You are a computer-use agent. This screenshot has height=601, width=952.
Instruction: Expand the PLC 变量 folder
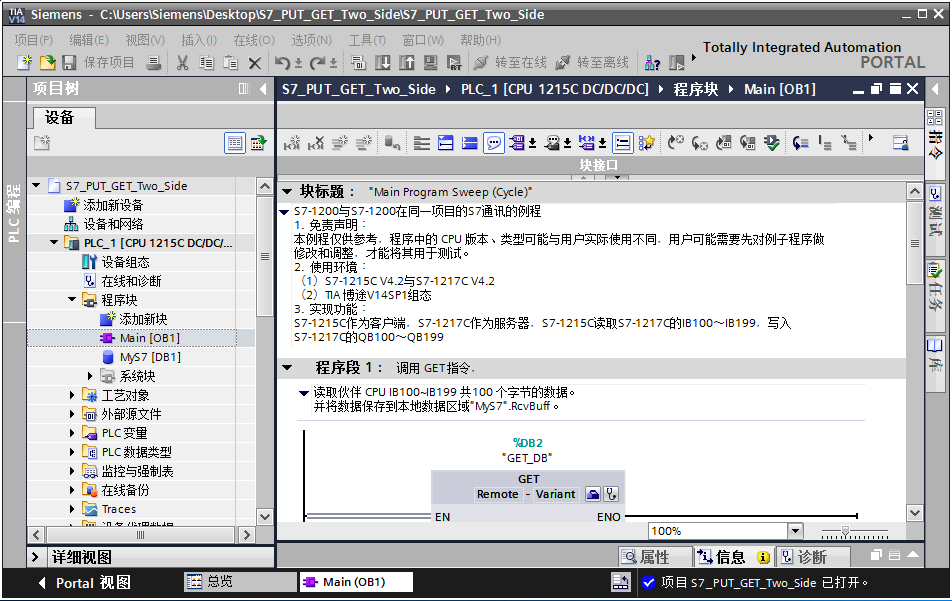[x=72, y=433]
